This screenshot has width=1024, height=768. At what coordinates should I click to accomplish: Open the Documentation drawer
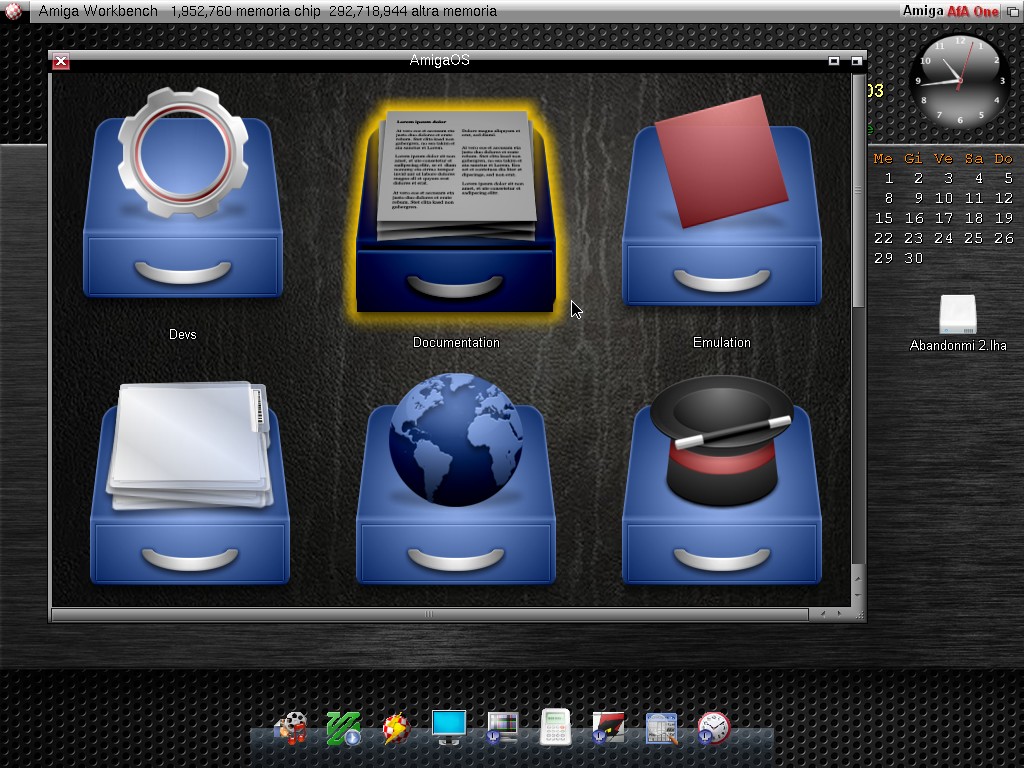point(455,215)
